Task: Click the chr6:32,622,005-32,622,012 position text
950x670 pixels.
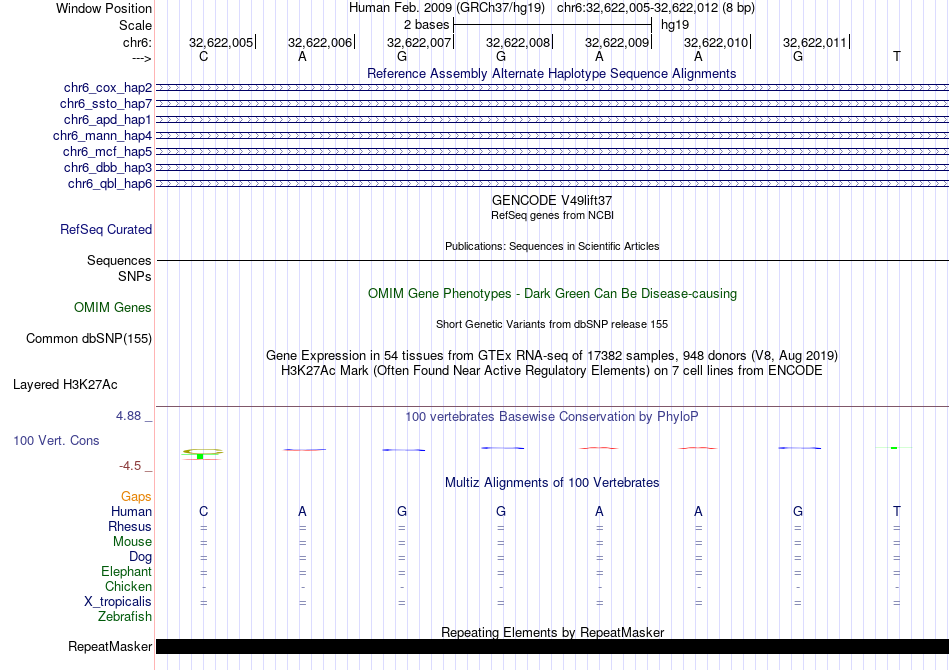Action: pos(656,8)
